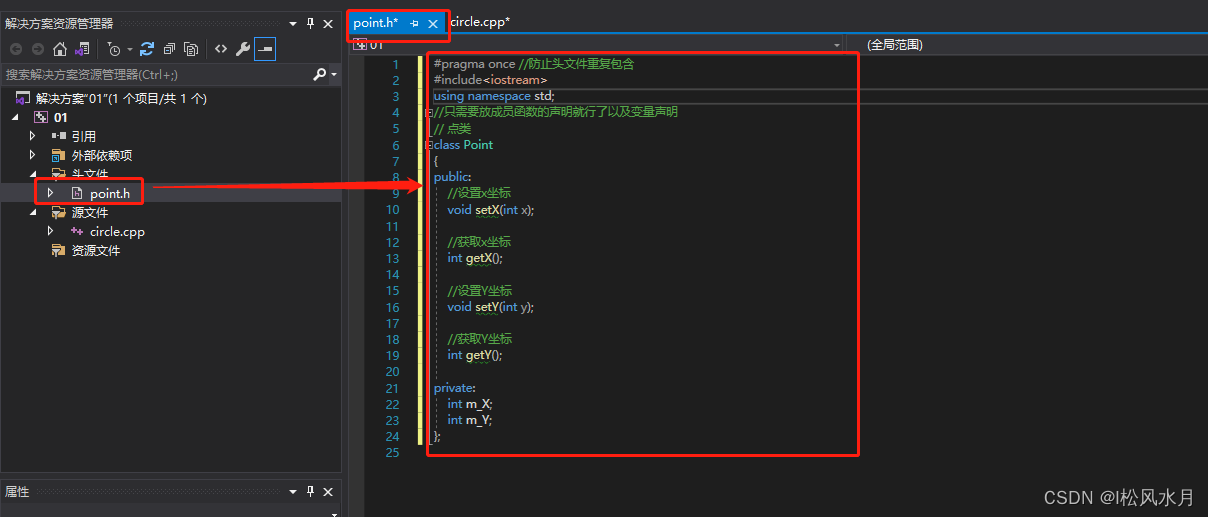Open the pending changes filter clock icon
Viewport: 1208px width, 517px height.
click(113, 49)
